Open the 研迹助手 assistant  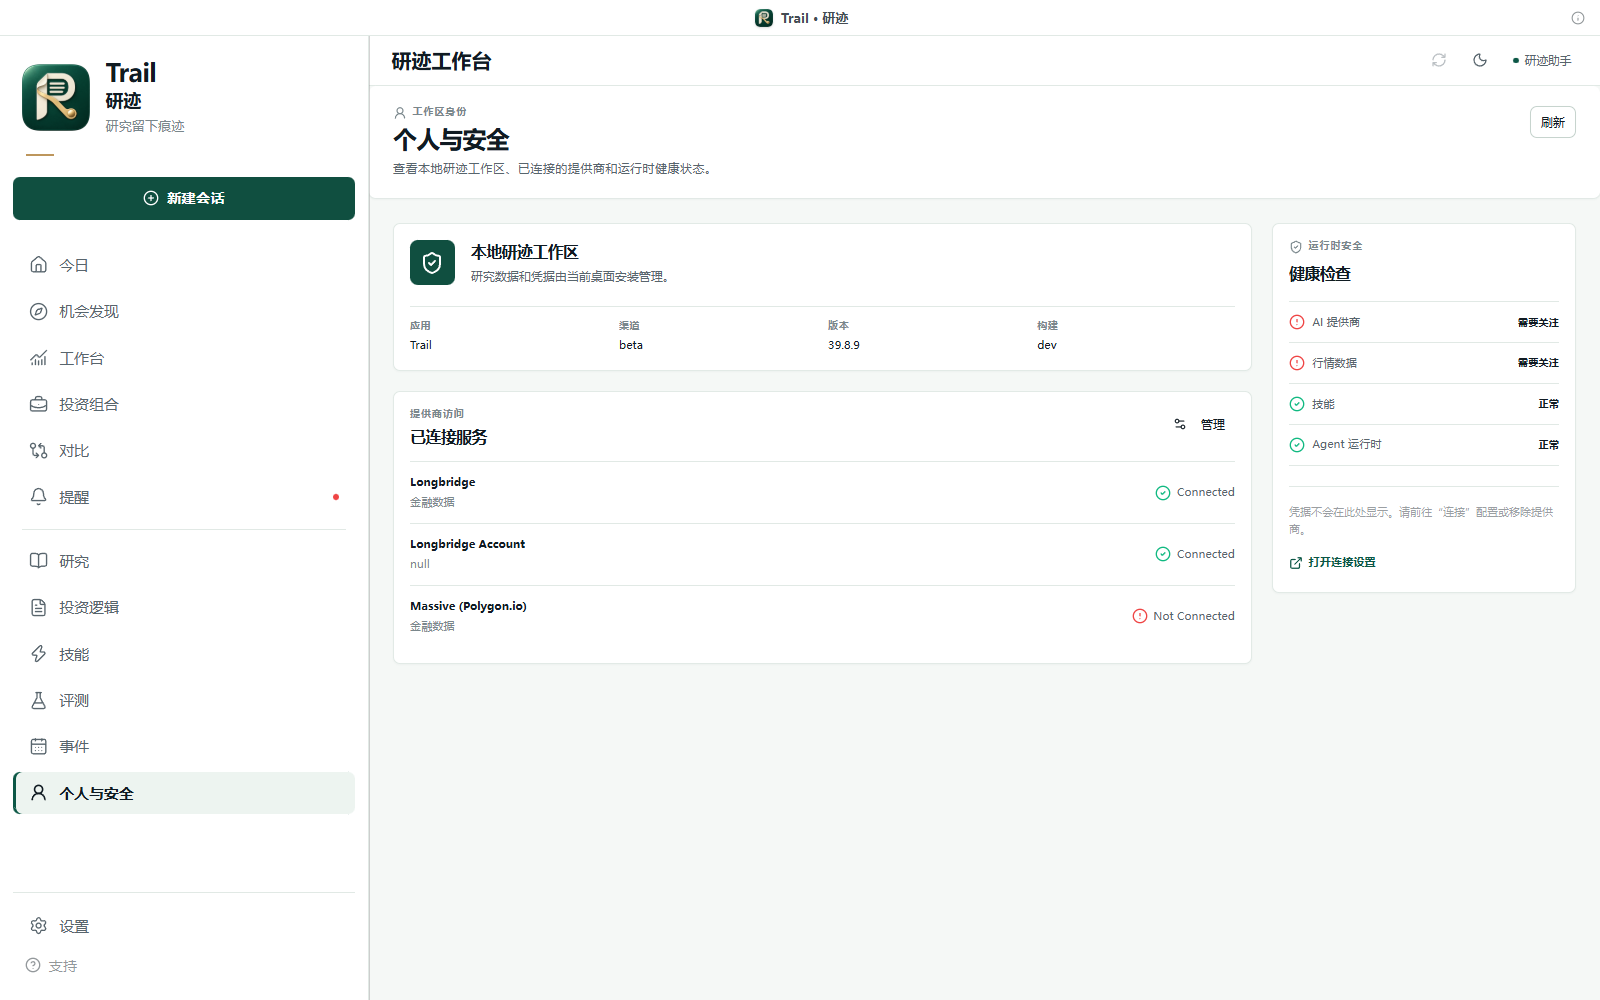(1542, 60)
